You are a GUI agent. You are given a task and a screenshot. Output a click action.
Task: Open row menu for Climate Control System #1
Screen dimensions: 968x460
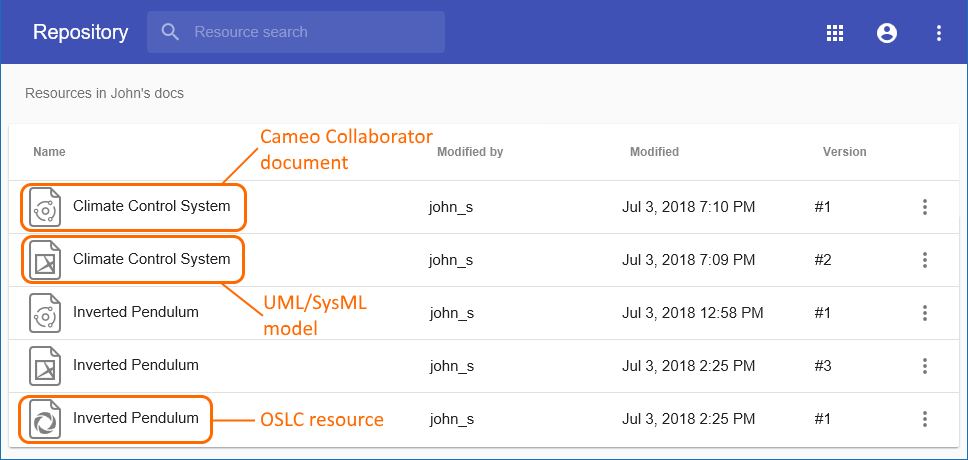pyautogui.click(x=925, y=207)
